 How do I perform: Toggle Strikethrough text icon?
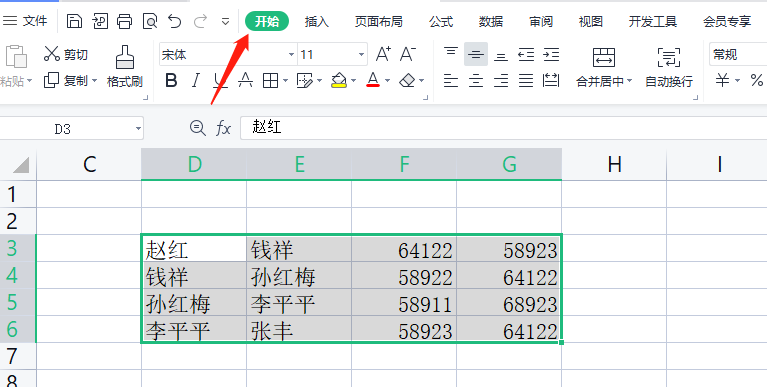(245, 80)
